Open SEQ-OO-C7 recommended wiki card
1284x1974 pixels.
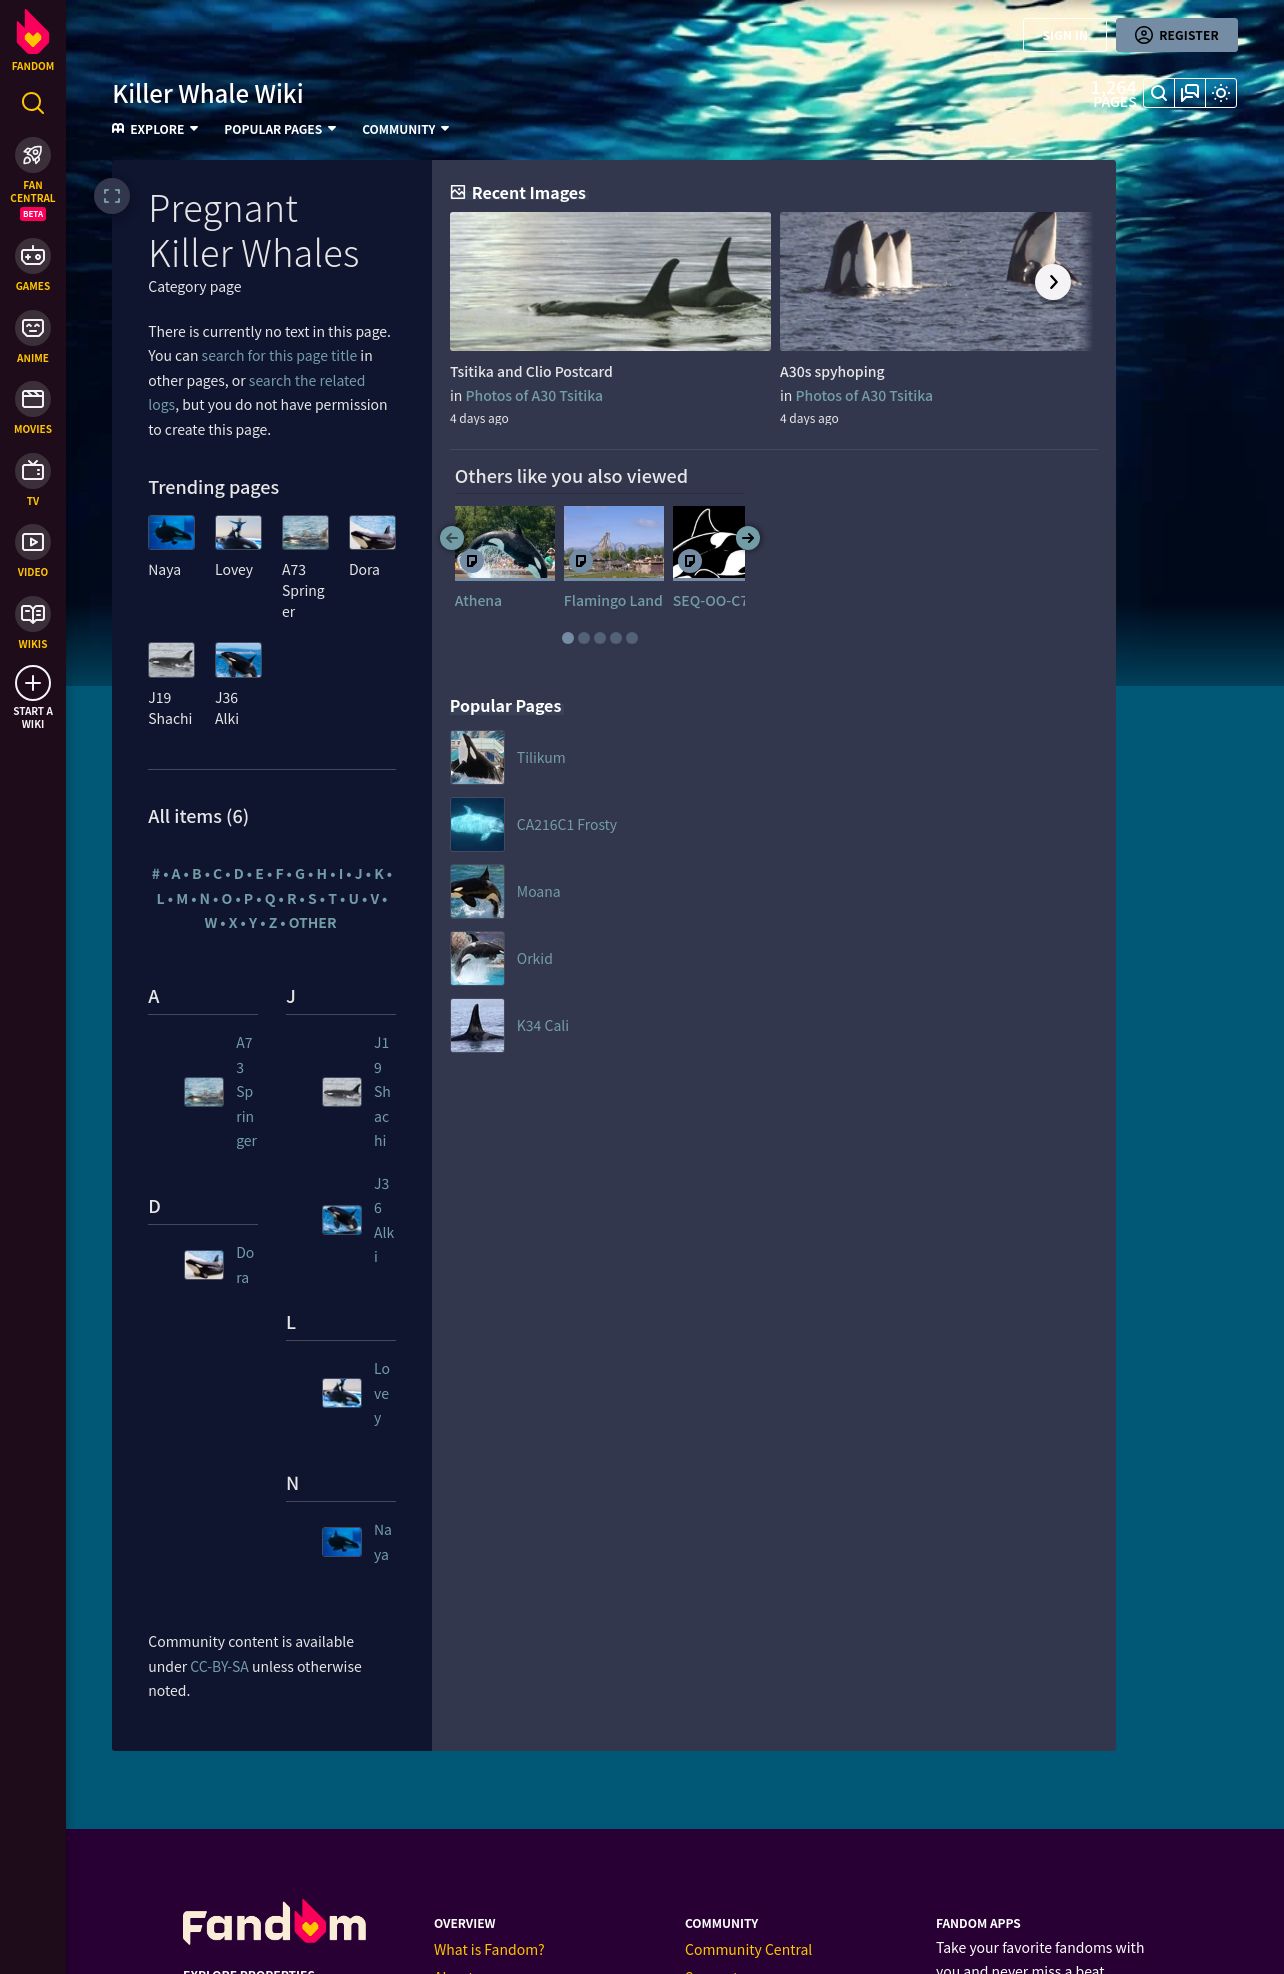pos(709,558)
